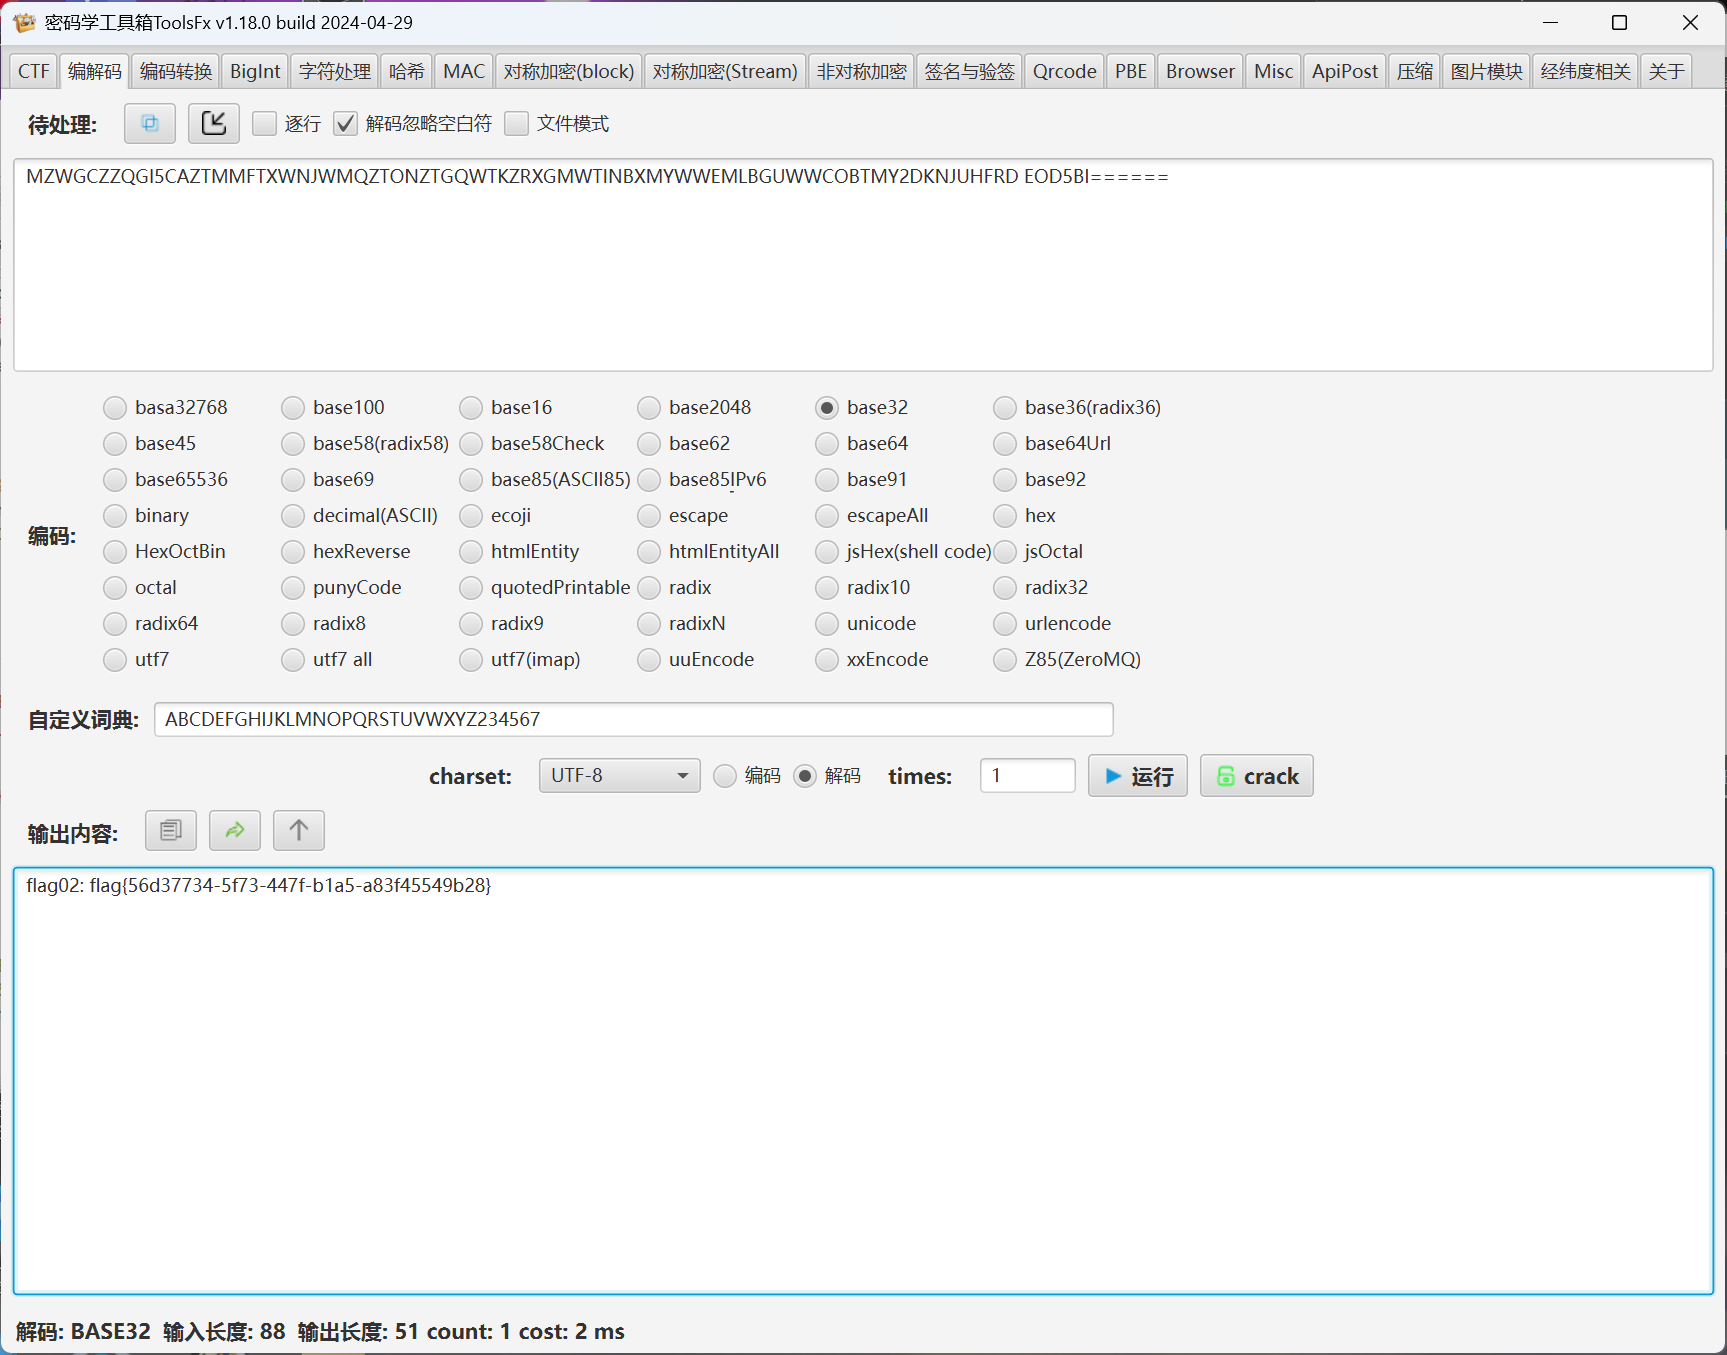Choose the 编码 encode radio button
1727x1355 pixels.
(726, 776)
